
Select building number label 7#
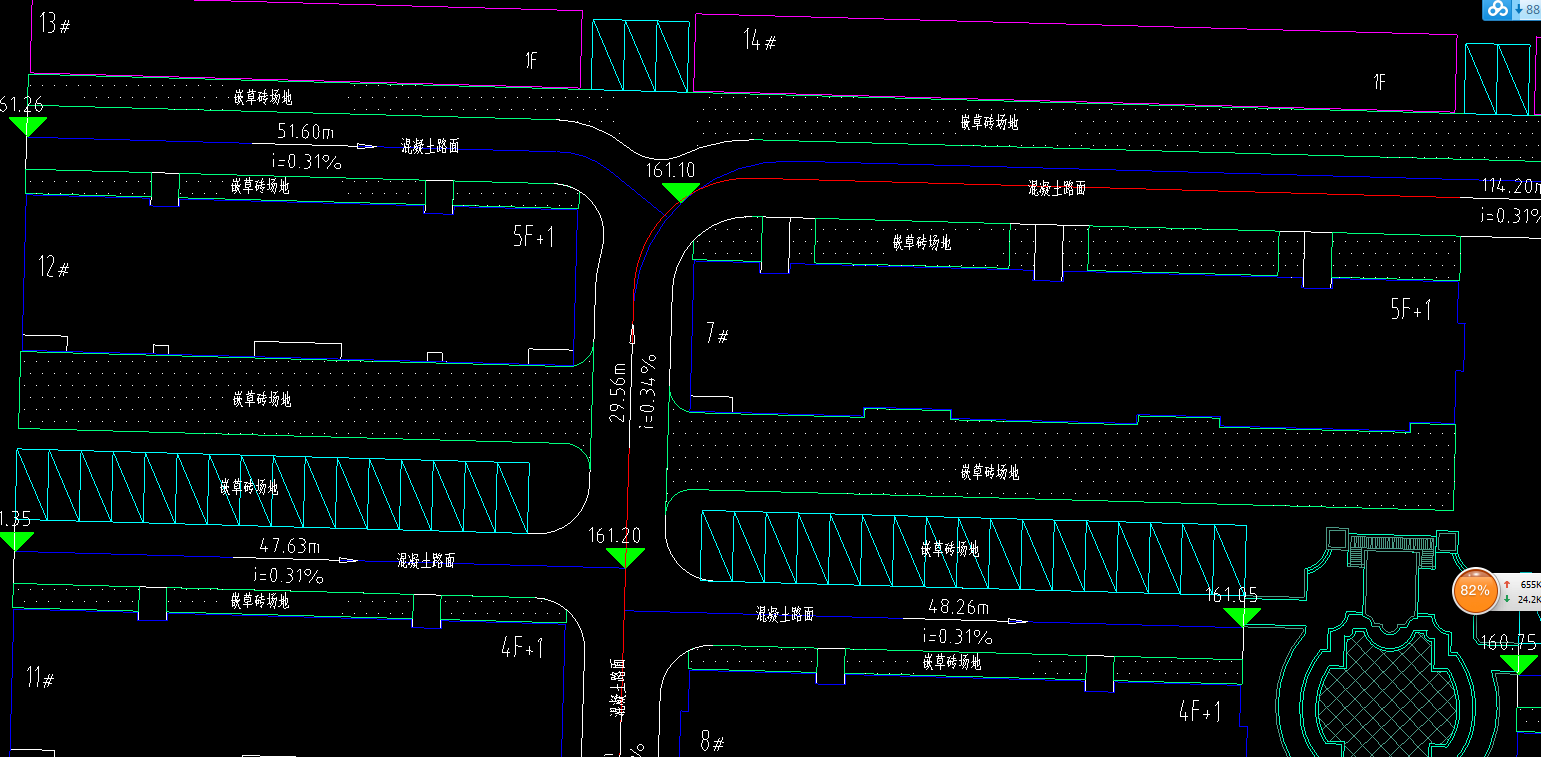(x=717, y=334)
